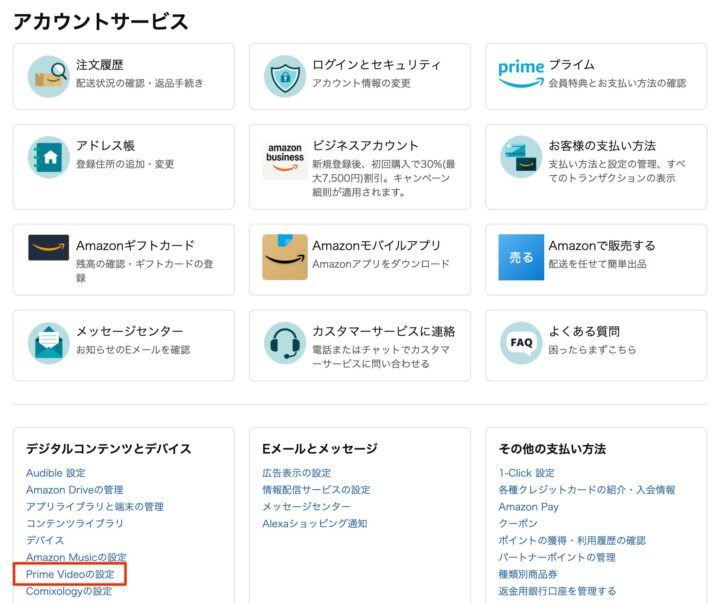Open アプリライブラリと端末の管理 link
The image size is (720, 604).
[95, 507]
